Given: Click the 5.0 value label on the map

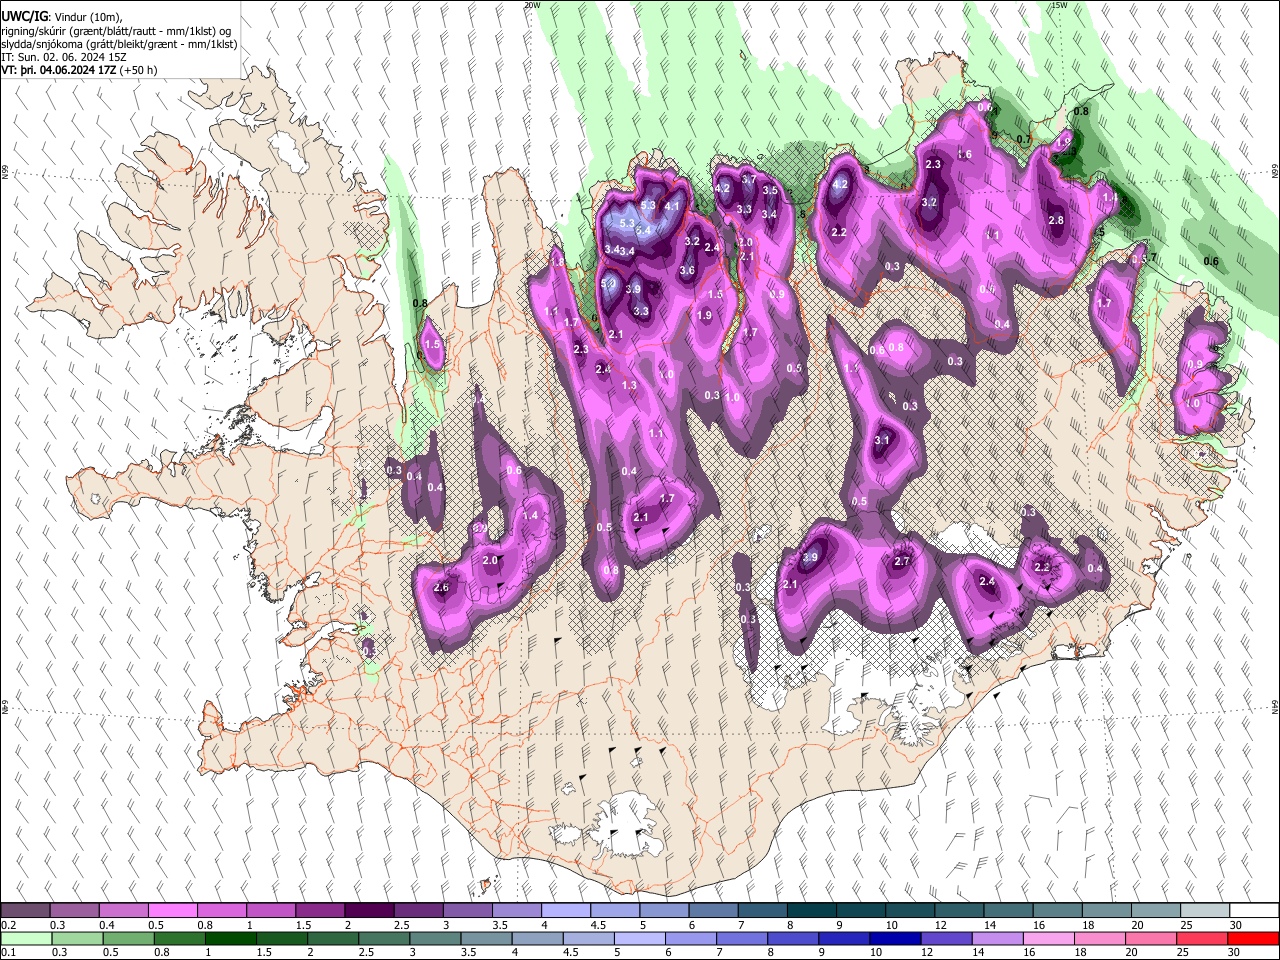Looking at the screenshot, I should pos(608,283).
